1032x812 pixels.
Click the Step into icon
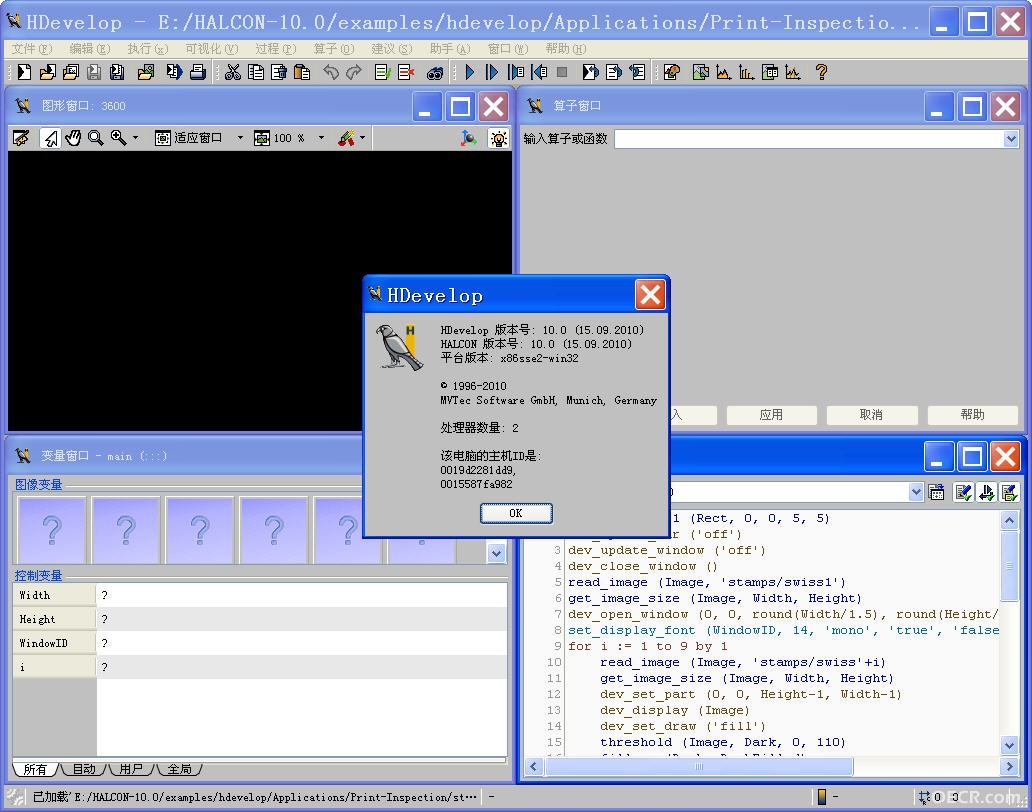pos(516,72)
